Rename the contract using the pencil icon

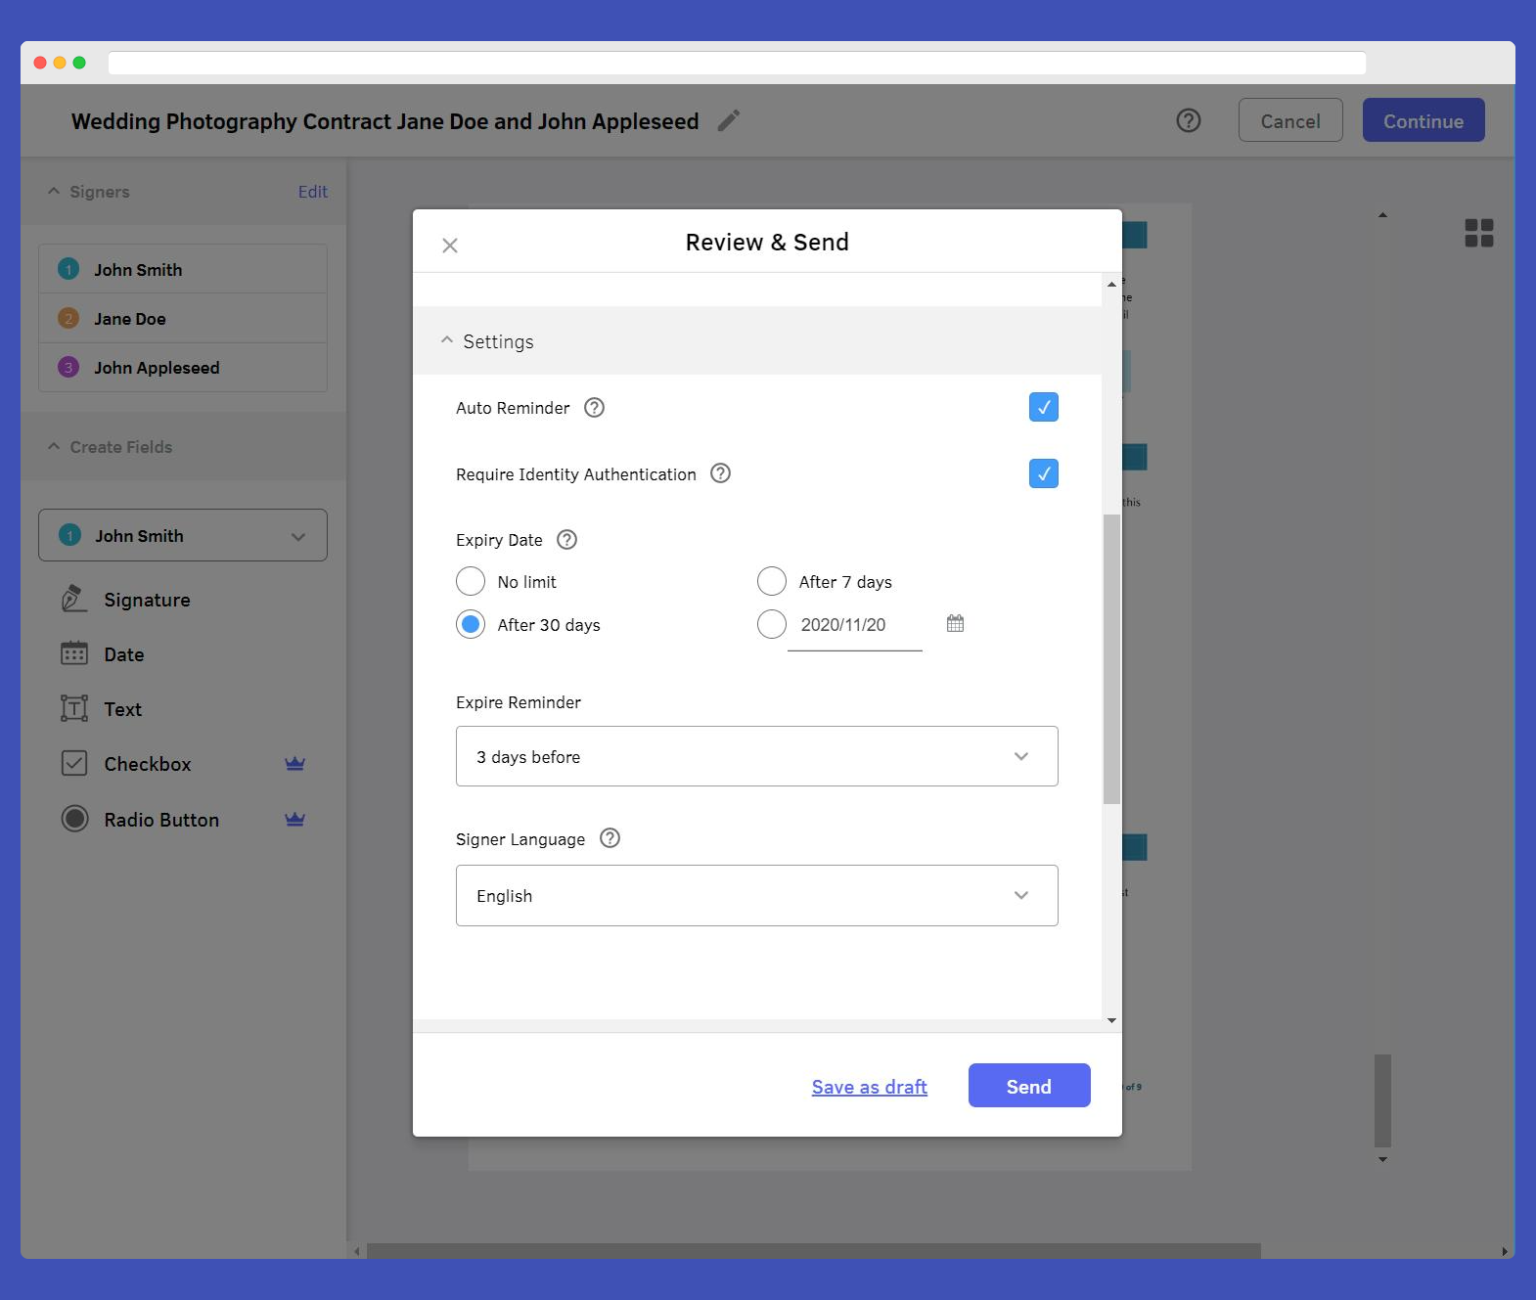(728, 120)
